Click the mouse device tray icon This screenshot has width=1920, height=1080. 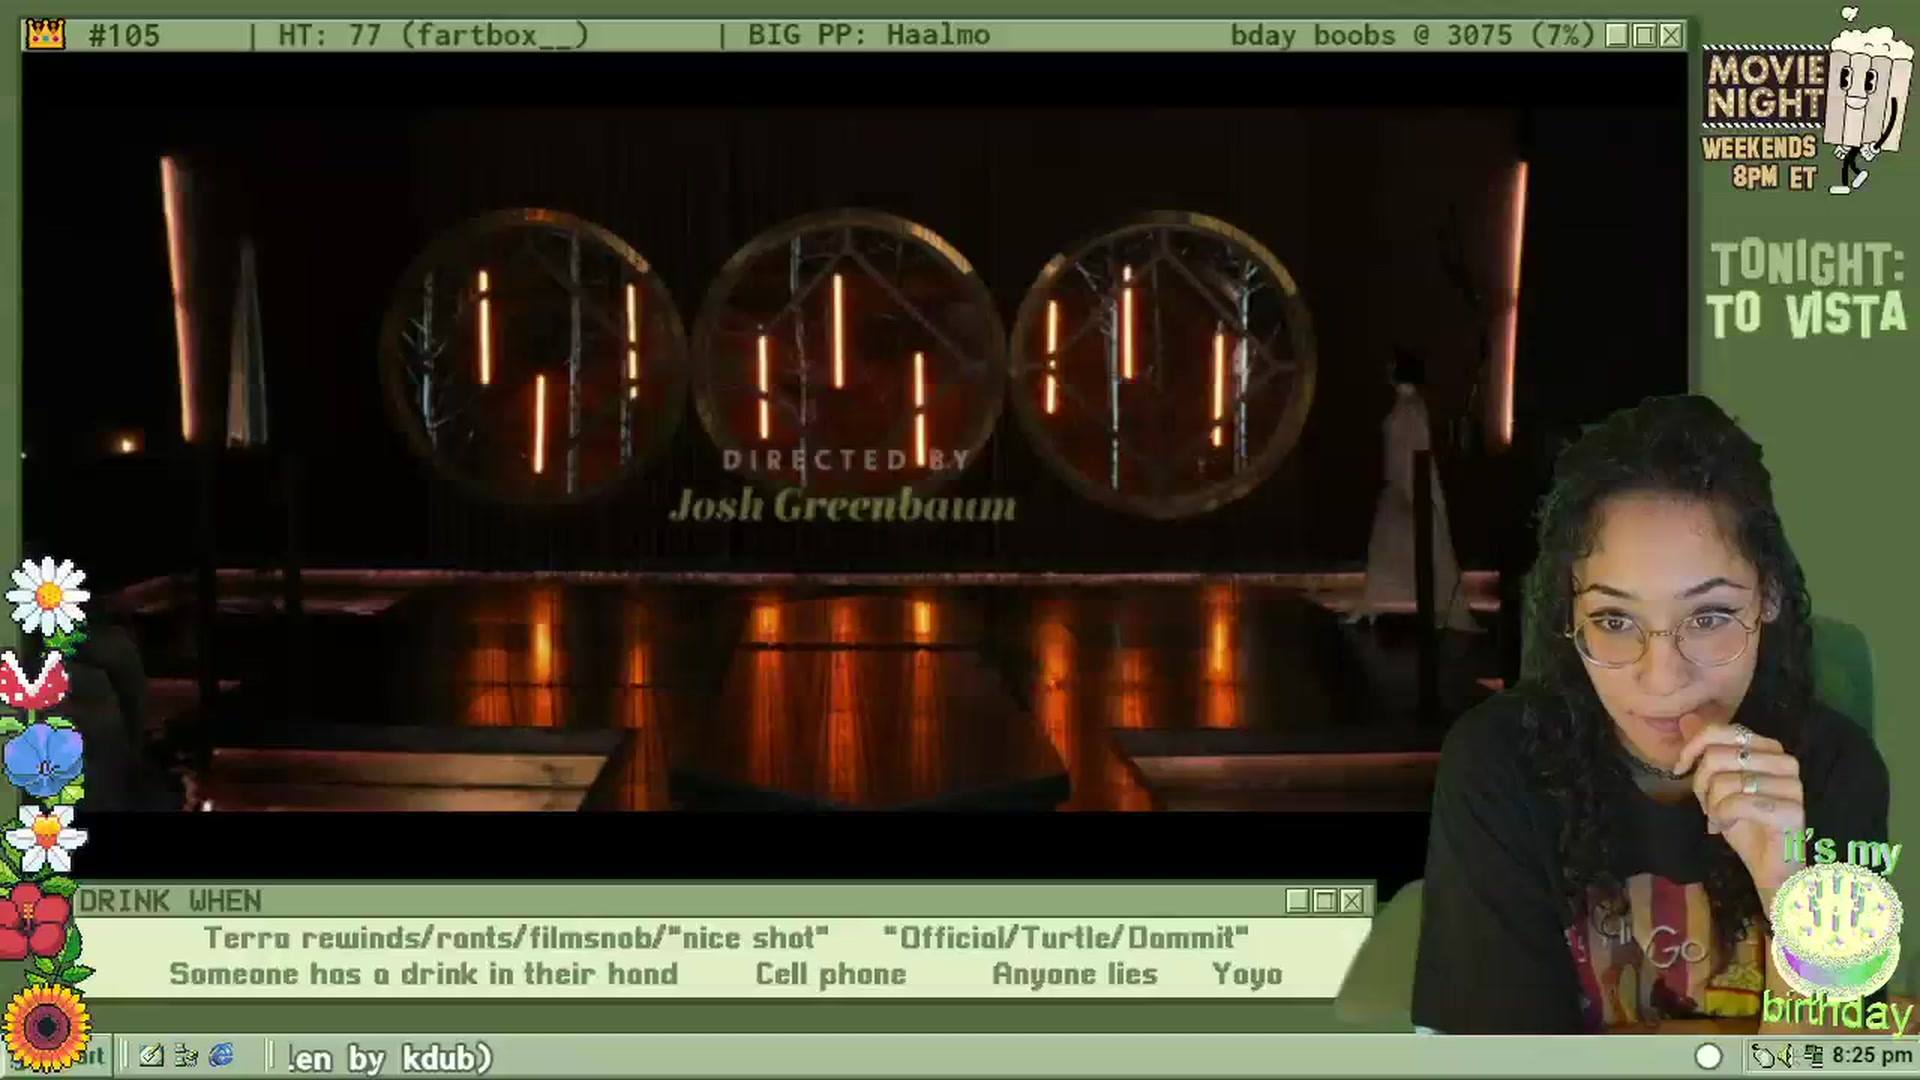pyautogui.click(x=1765, y=1056)
